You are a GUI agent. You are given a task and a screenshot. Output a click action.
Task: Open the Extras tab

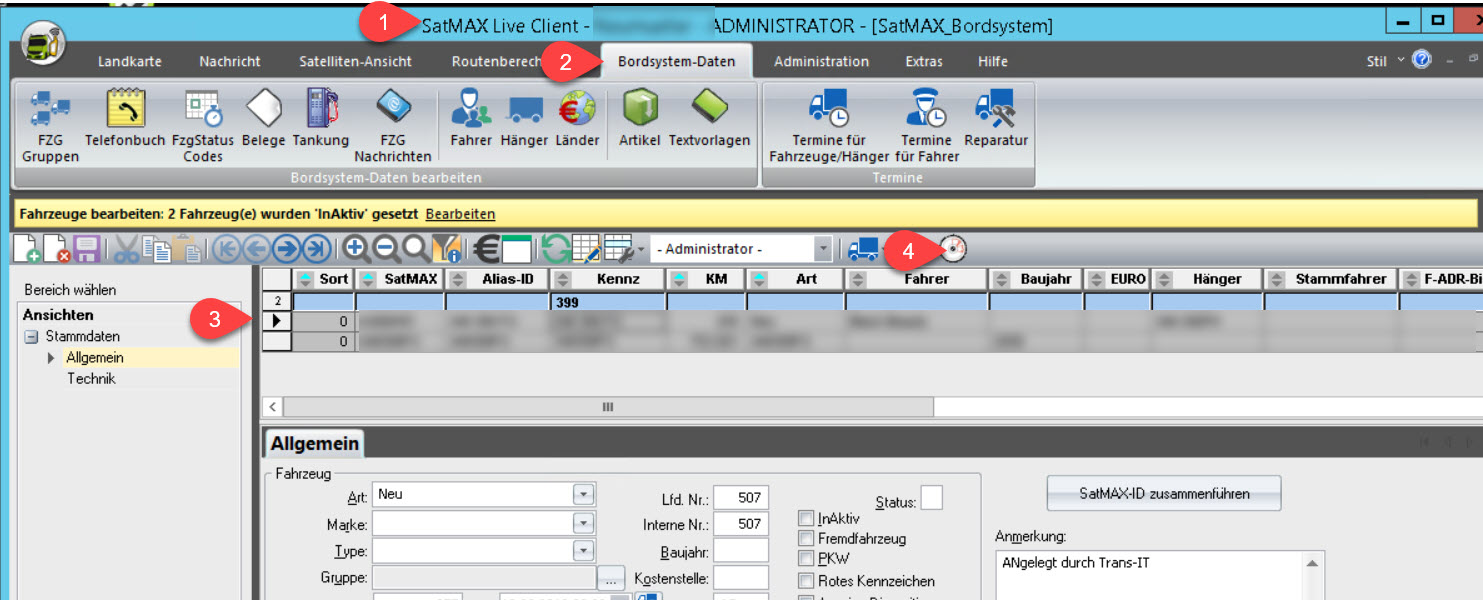coord(924,62)
